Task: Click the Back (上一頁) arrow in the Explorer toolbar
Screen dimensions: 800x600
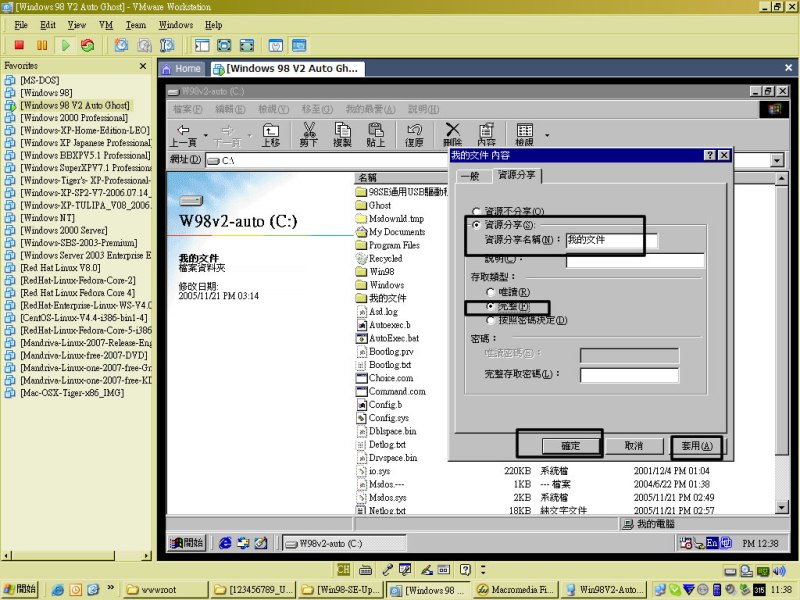Action: tap(184, 134)
